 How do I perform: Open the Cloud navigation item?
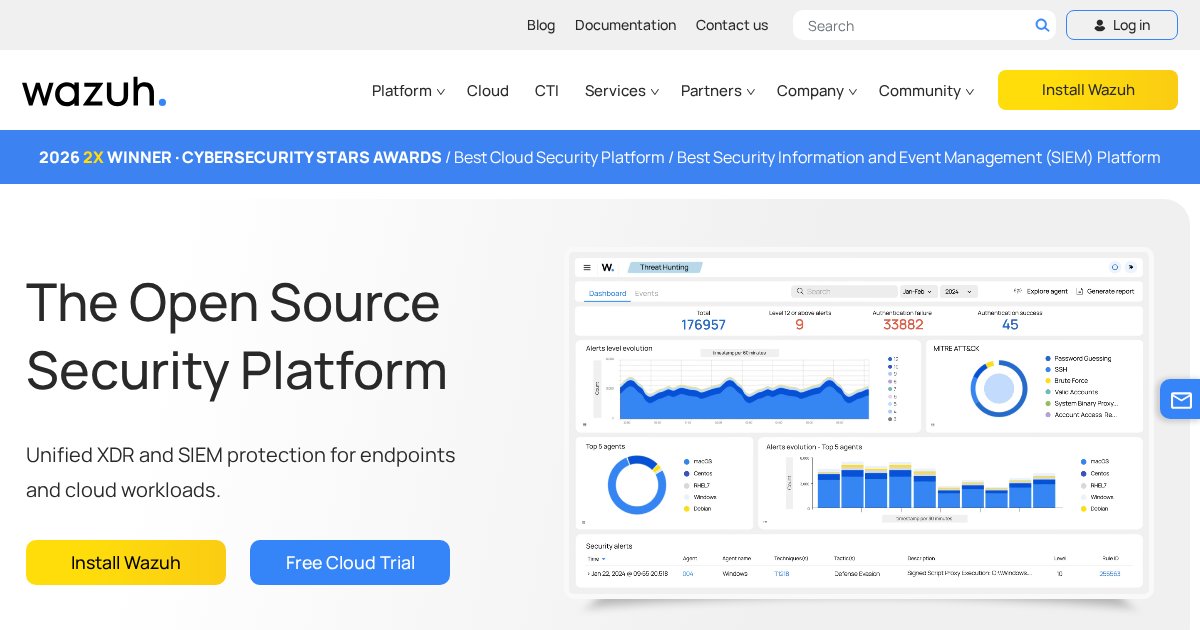(488, 91)
